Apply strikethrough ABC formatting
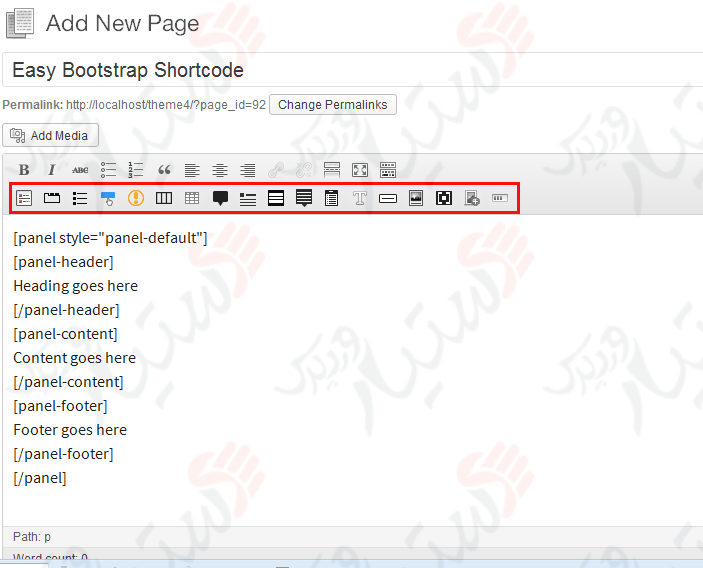The height and width of the screenshot is (568, 703). pos(80,170)
